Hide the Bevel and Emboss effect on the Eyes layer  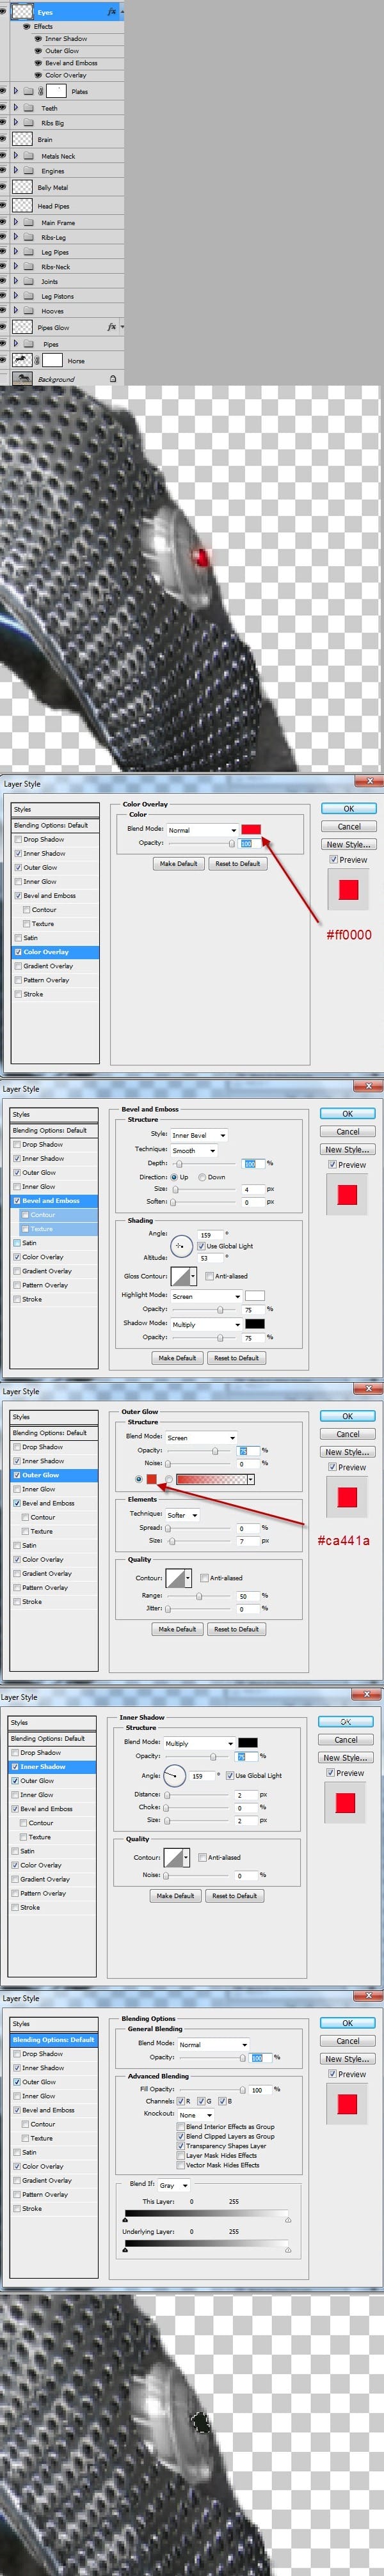[x=37, y=63]
